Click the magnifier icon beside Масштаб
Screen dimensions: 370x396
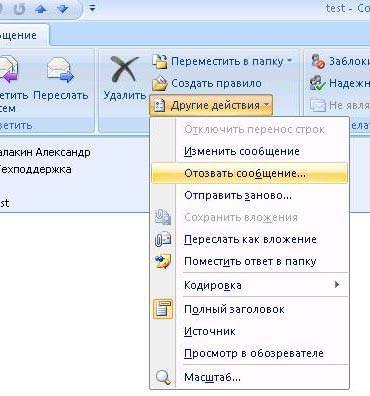point(163,378)
